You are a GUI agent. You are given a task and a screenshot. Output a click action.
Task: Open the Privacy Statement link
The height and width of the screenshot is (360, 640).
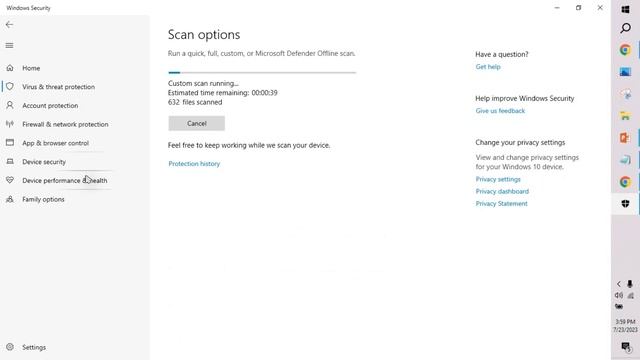click(501, 204)
